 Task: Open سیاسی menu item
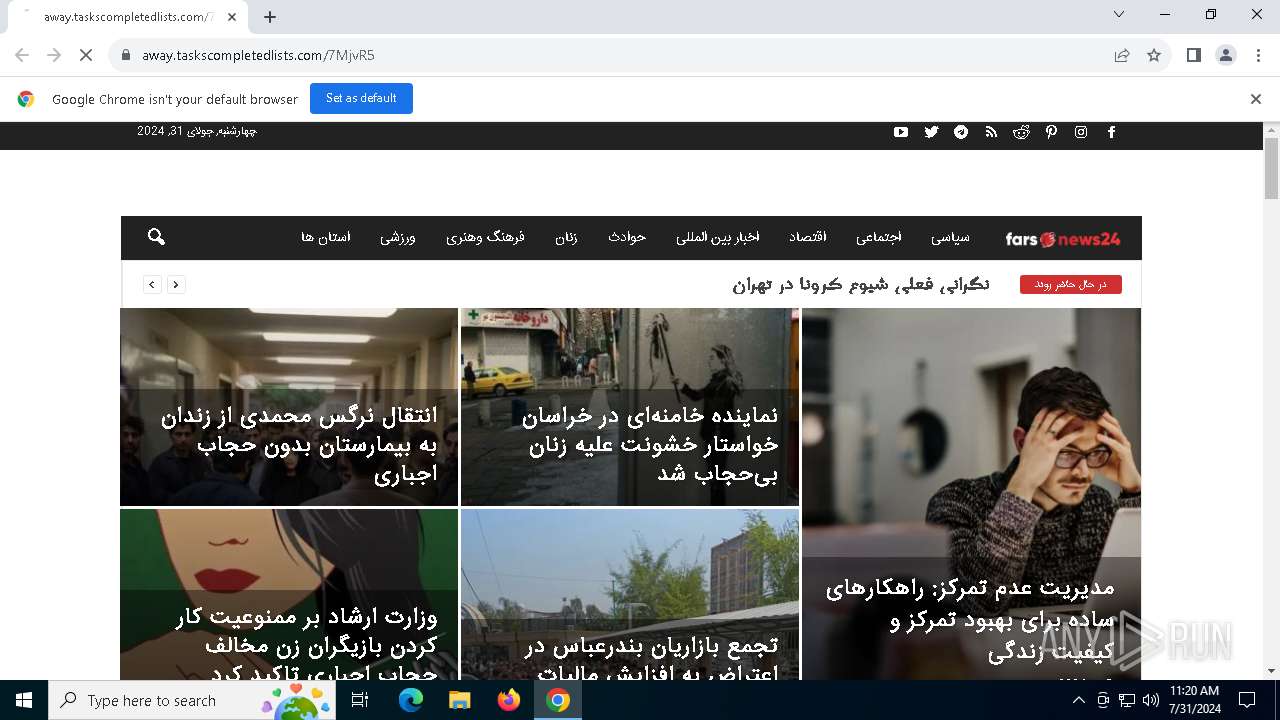(950, 237)
